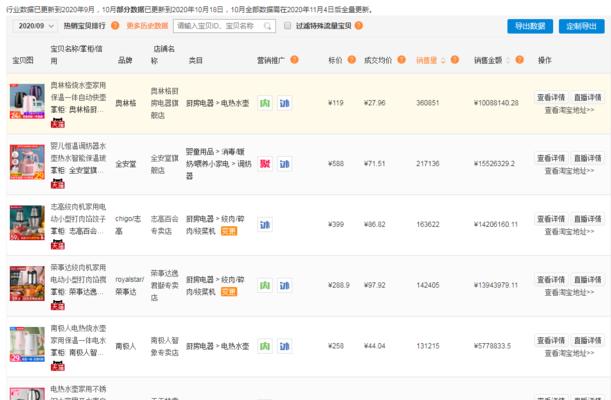Select 厨房电器 > 电热水壶 in 贝林格 row

(217, 103)
